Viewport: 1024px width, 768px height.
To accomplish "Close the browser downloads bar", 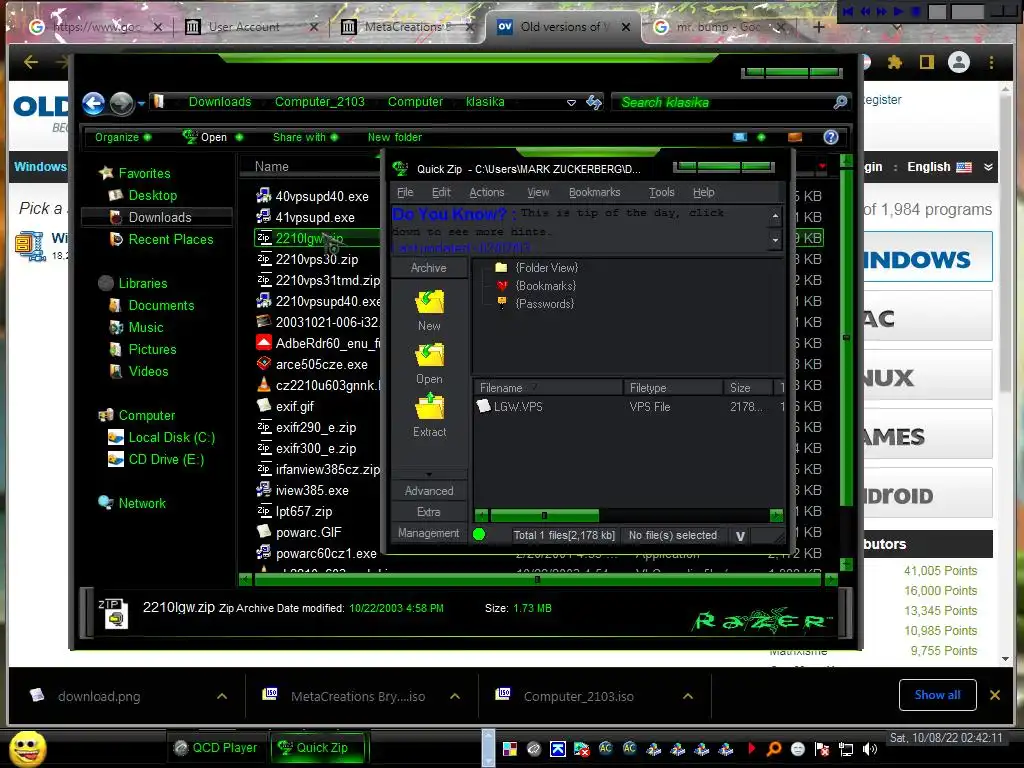I will [995, 695].
